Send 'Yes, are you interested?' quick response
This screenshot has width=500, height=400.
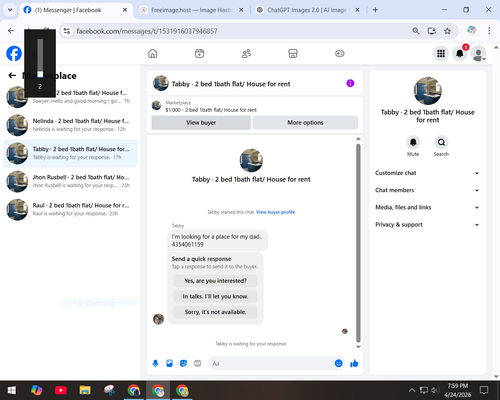tap(215, 281)
